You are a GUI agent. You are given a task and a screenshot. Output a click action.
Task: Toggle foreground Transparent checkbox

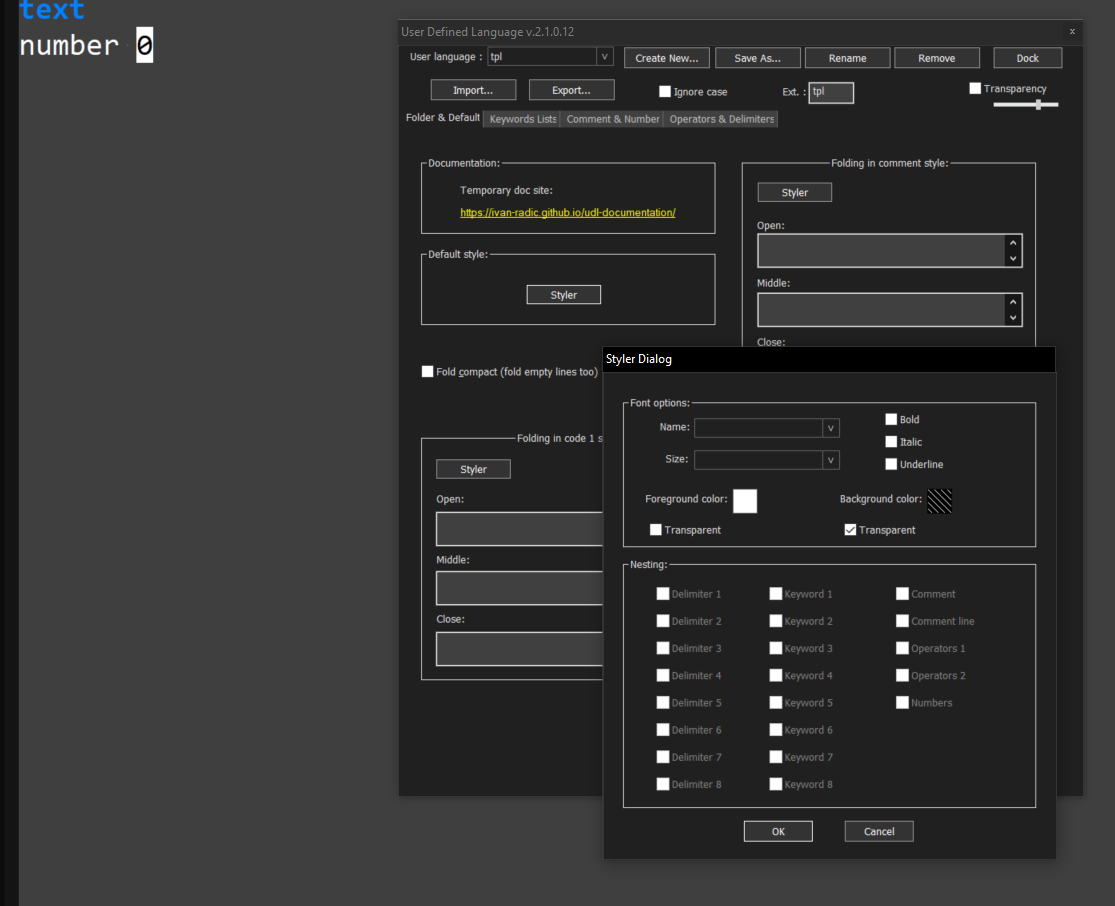coord(656,530)
